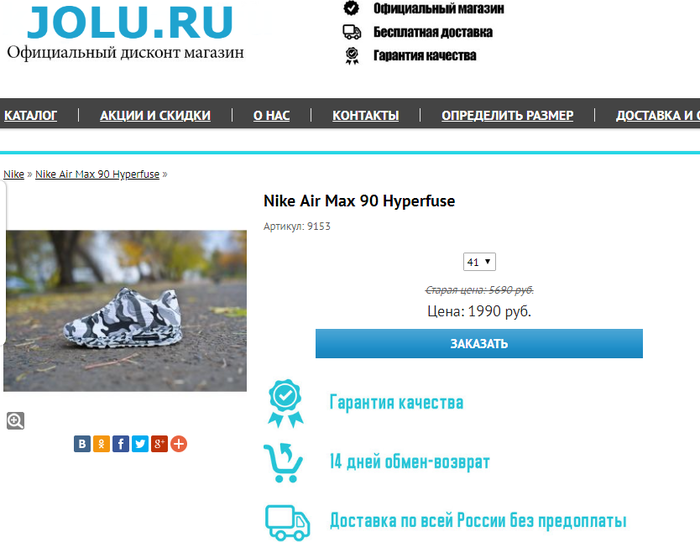Share on Google Plus icon
The image size is (700, 542).
(x=159, y=444)
